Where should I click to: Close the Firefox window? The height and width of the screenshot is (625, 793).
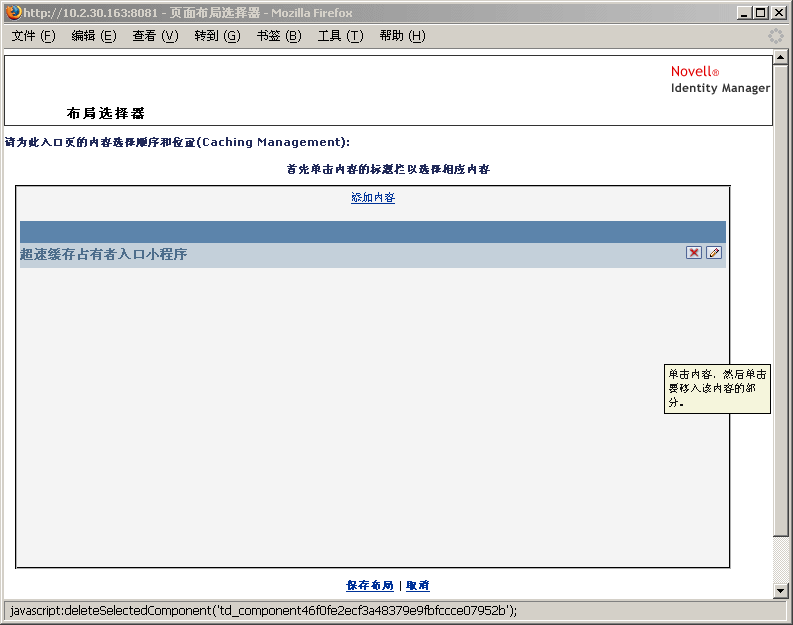[778, 13]
